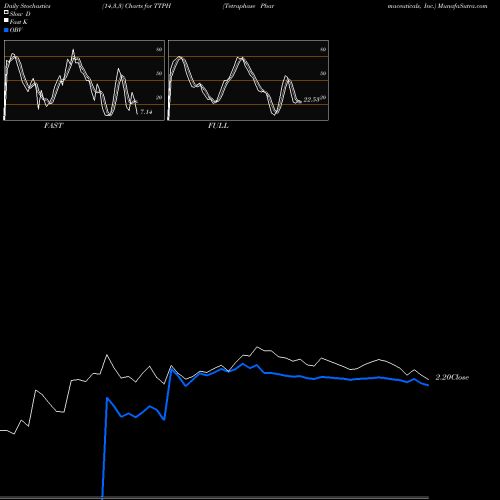
Task: Click the 80 level label in FAST chart
Action: [x=159, y=49]
